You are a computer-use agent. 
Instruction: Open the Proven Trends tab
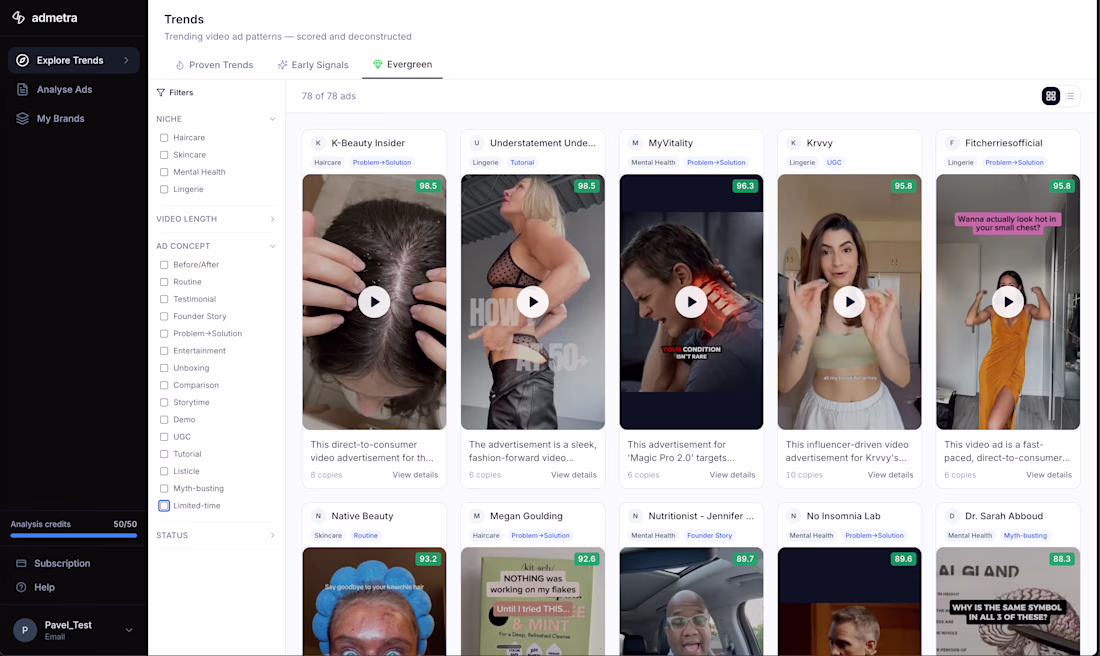[x=214, y=65]
